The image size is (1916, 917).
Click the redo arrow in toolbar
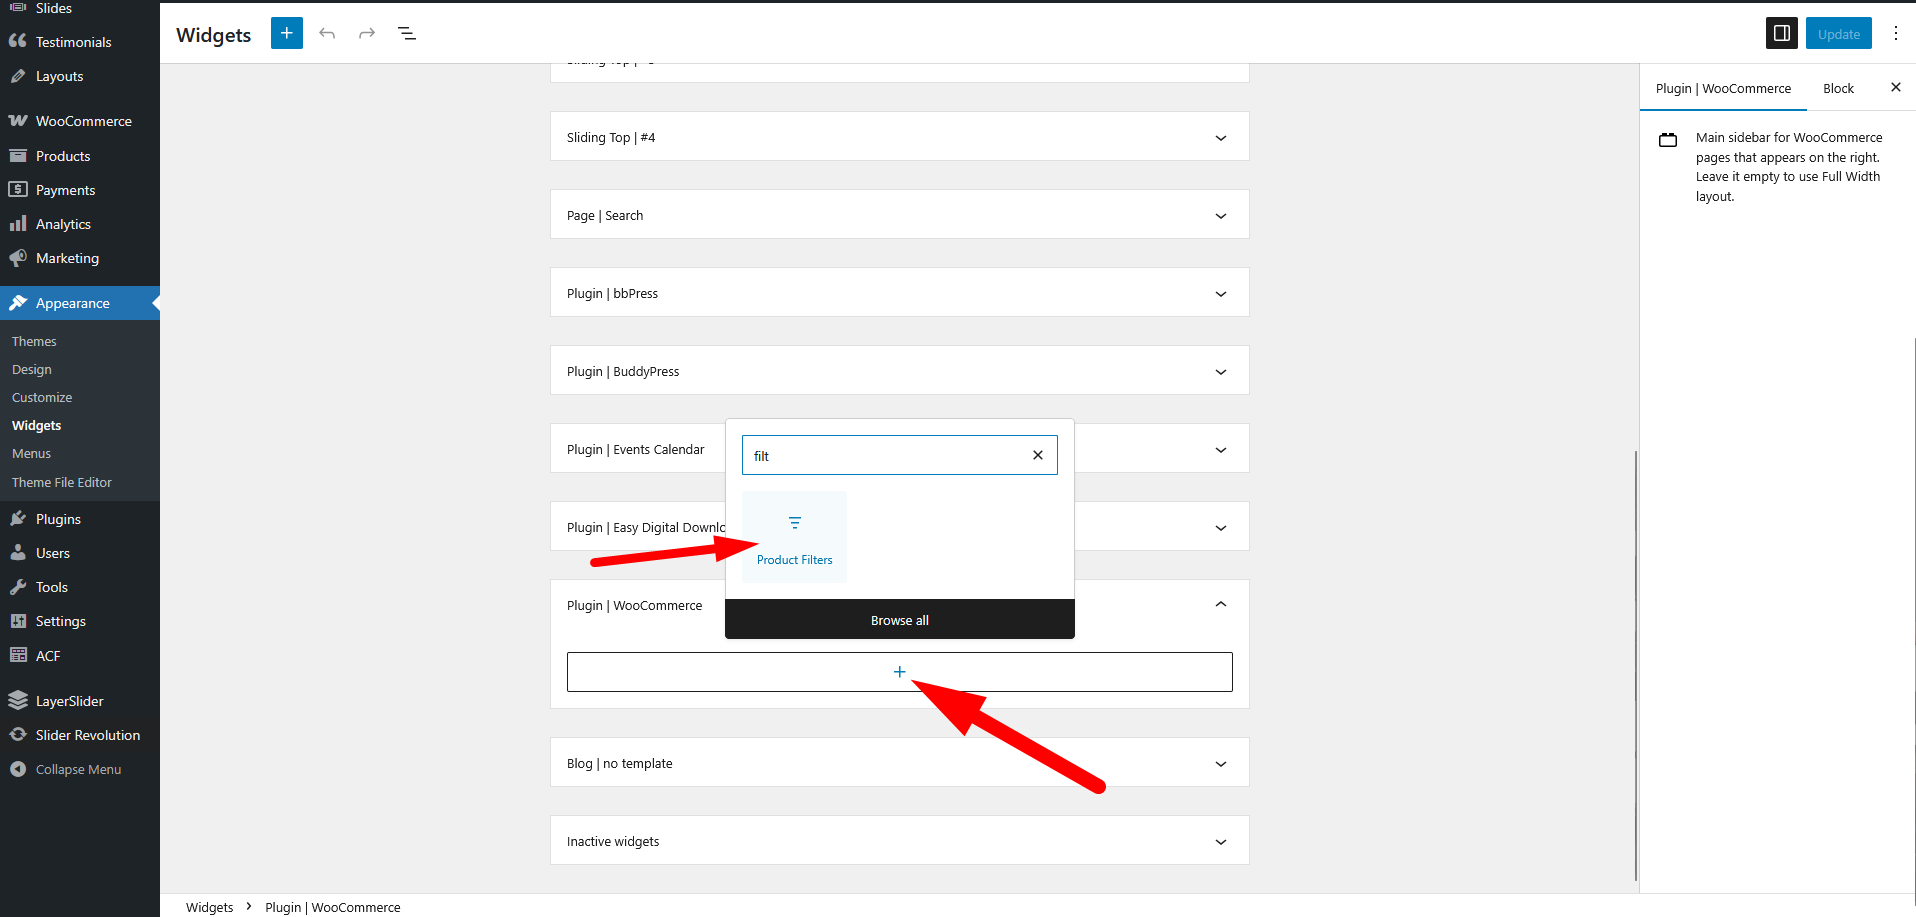(x=367, y=33)
